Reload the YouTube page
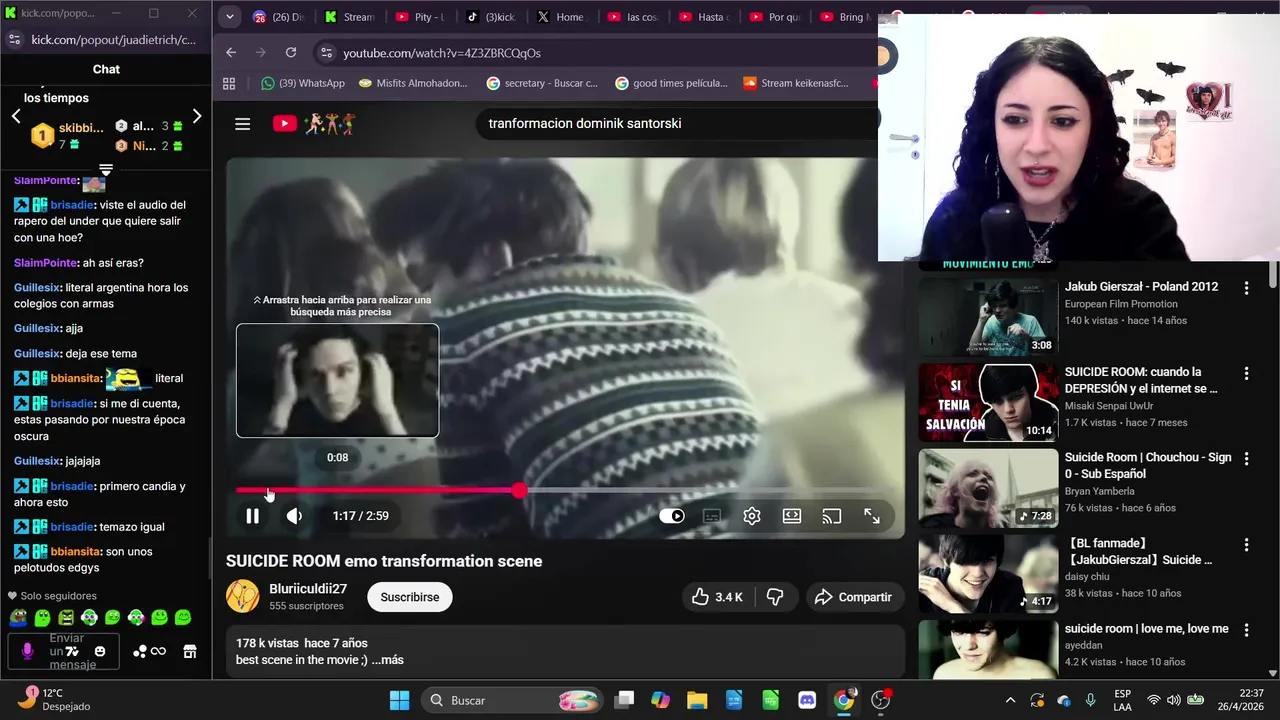 [291, 53]
